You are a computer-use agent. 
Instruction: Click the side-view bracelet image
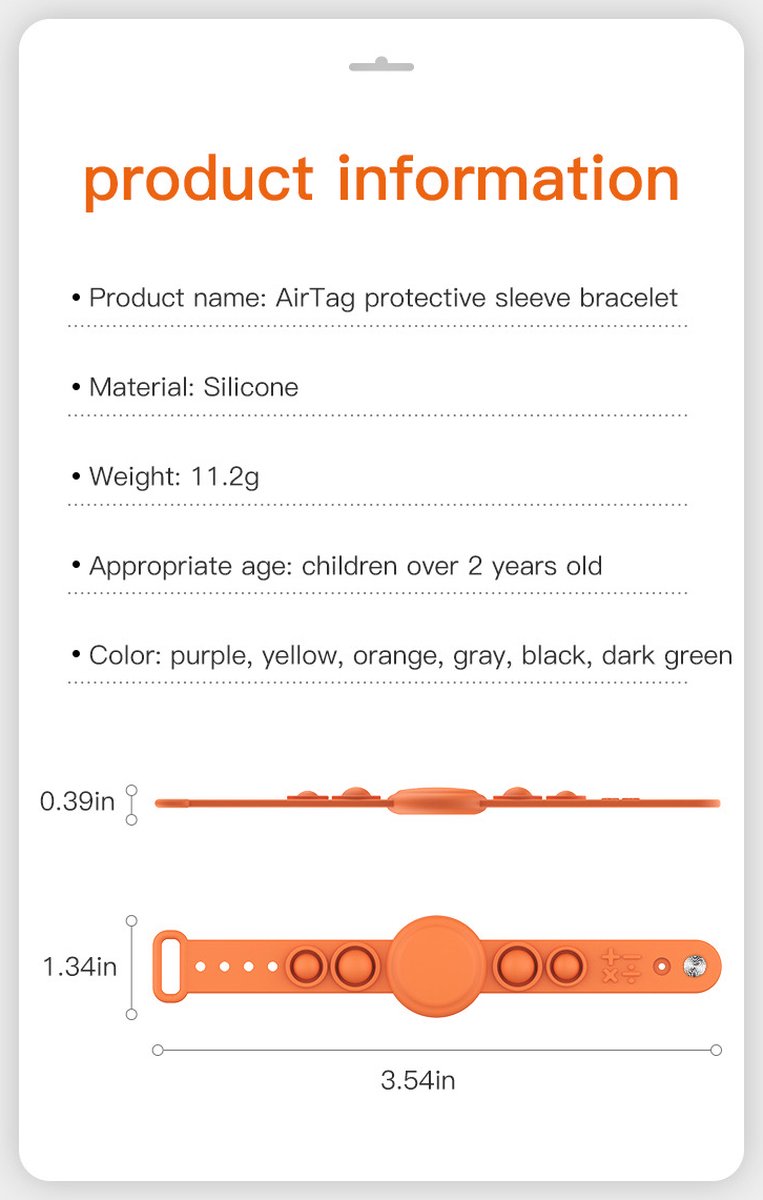click(437, 801)
